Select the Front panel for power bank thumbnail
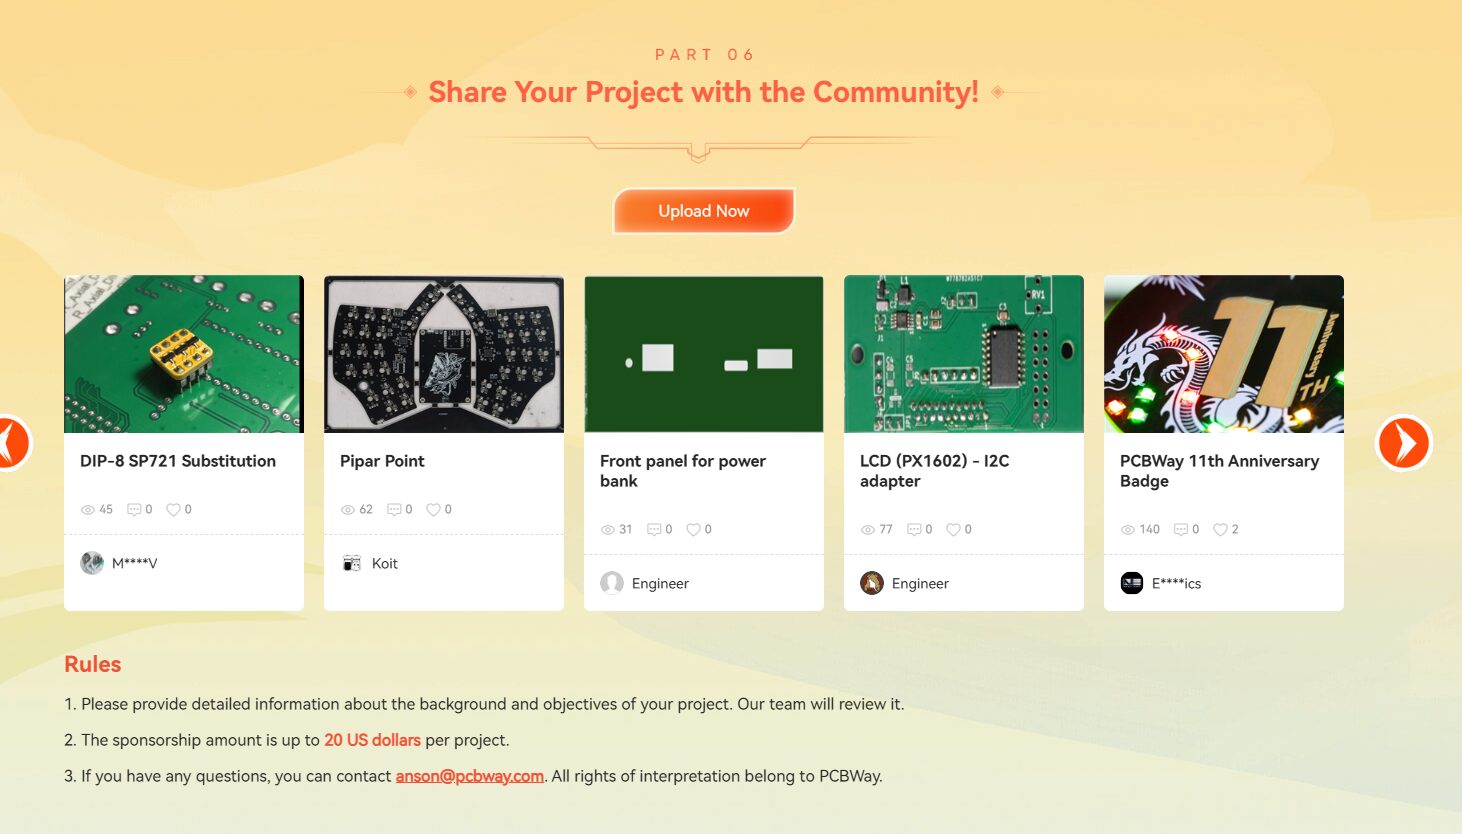The image size is (1462, 834). [704, 354]
